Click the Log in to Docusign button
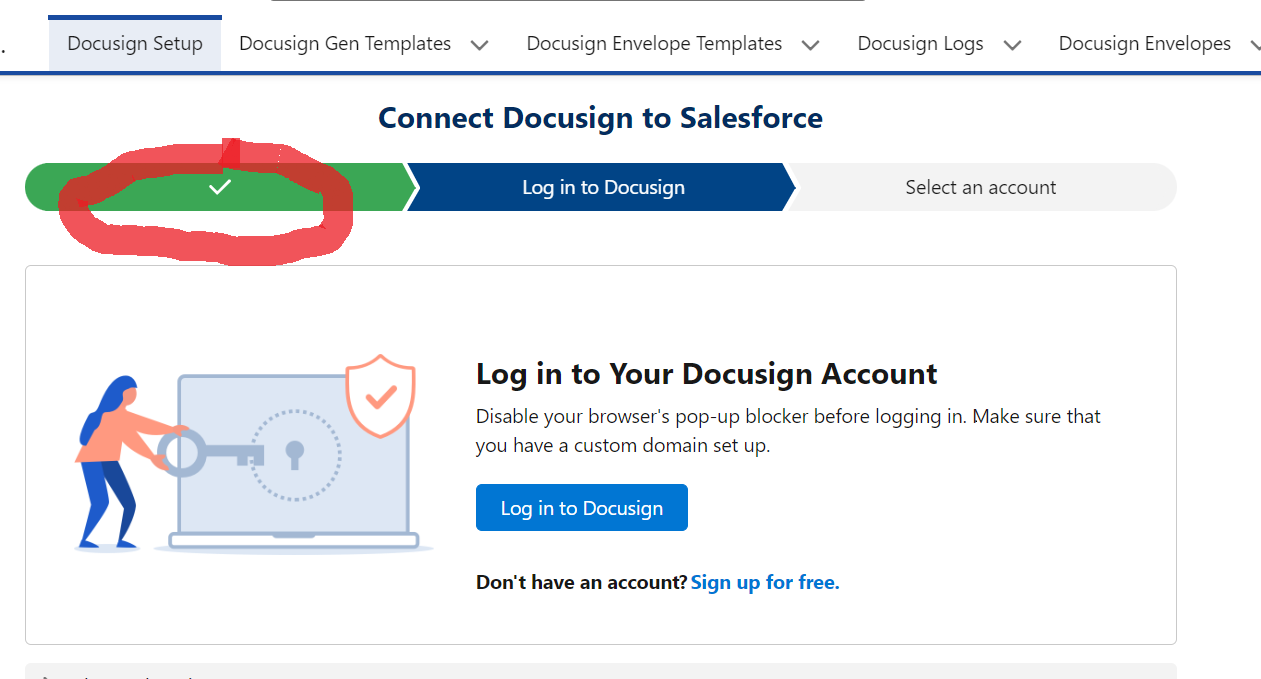This screenshot has width=1261, height=679. pos(581,507)
